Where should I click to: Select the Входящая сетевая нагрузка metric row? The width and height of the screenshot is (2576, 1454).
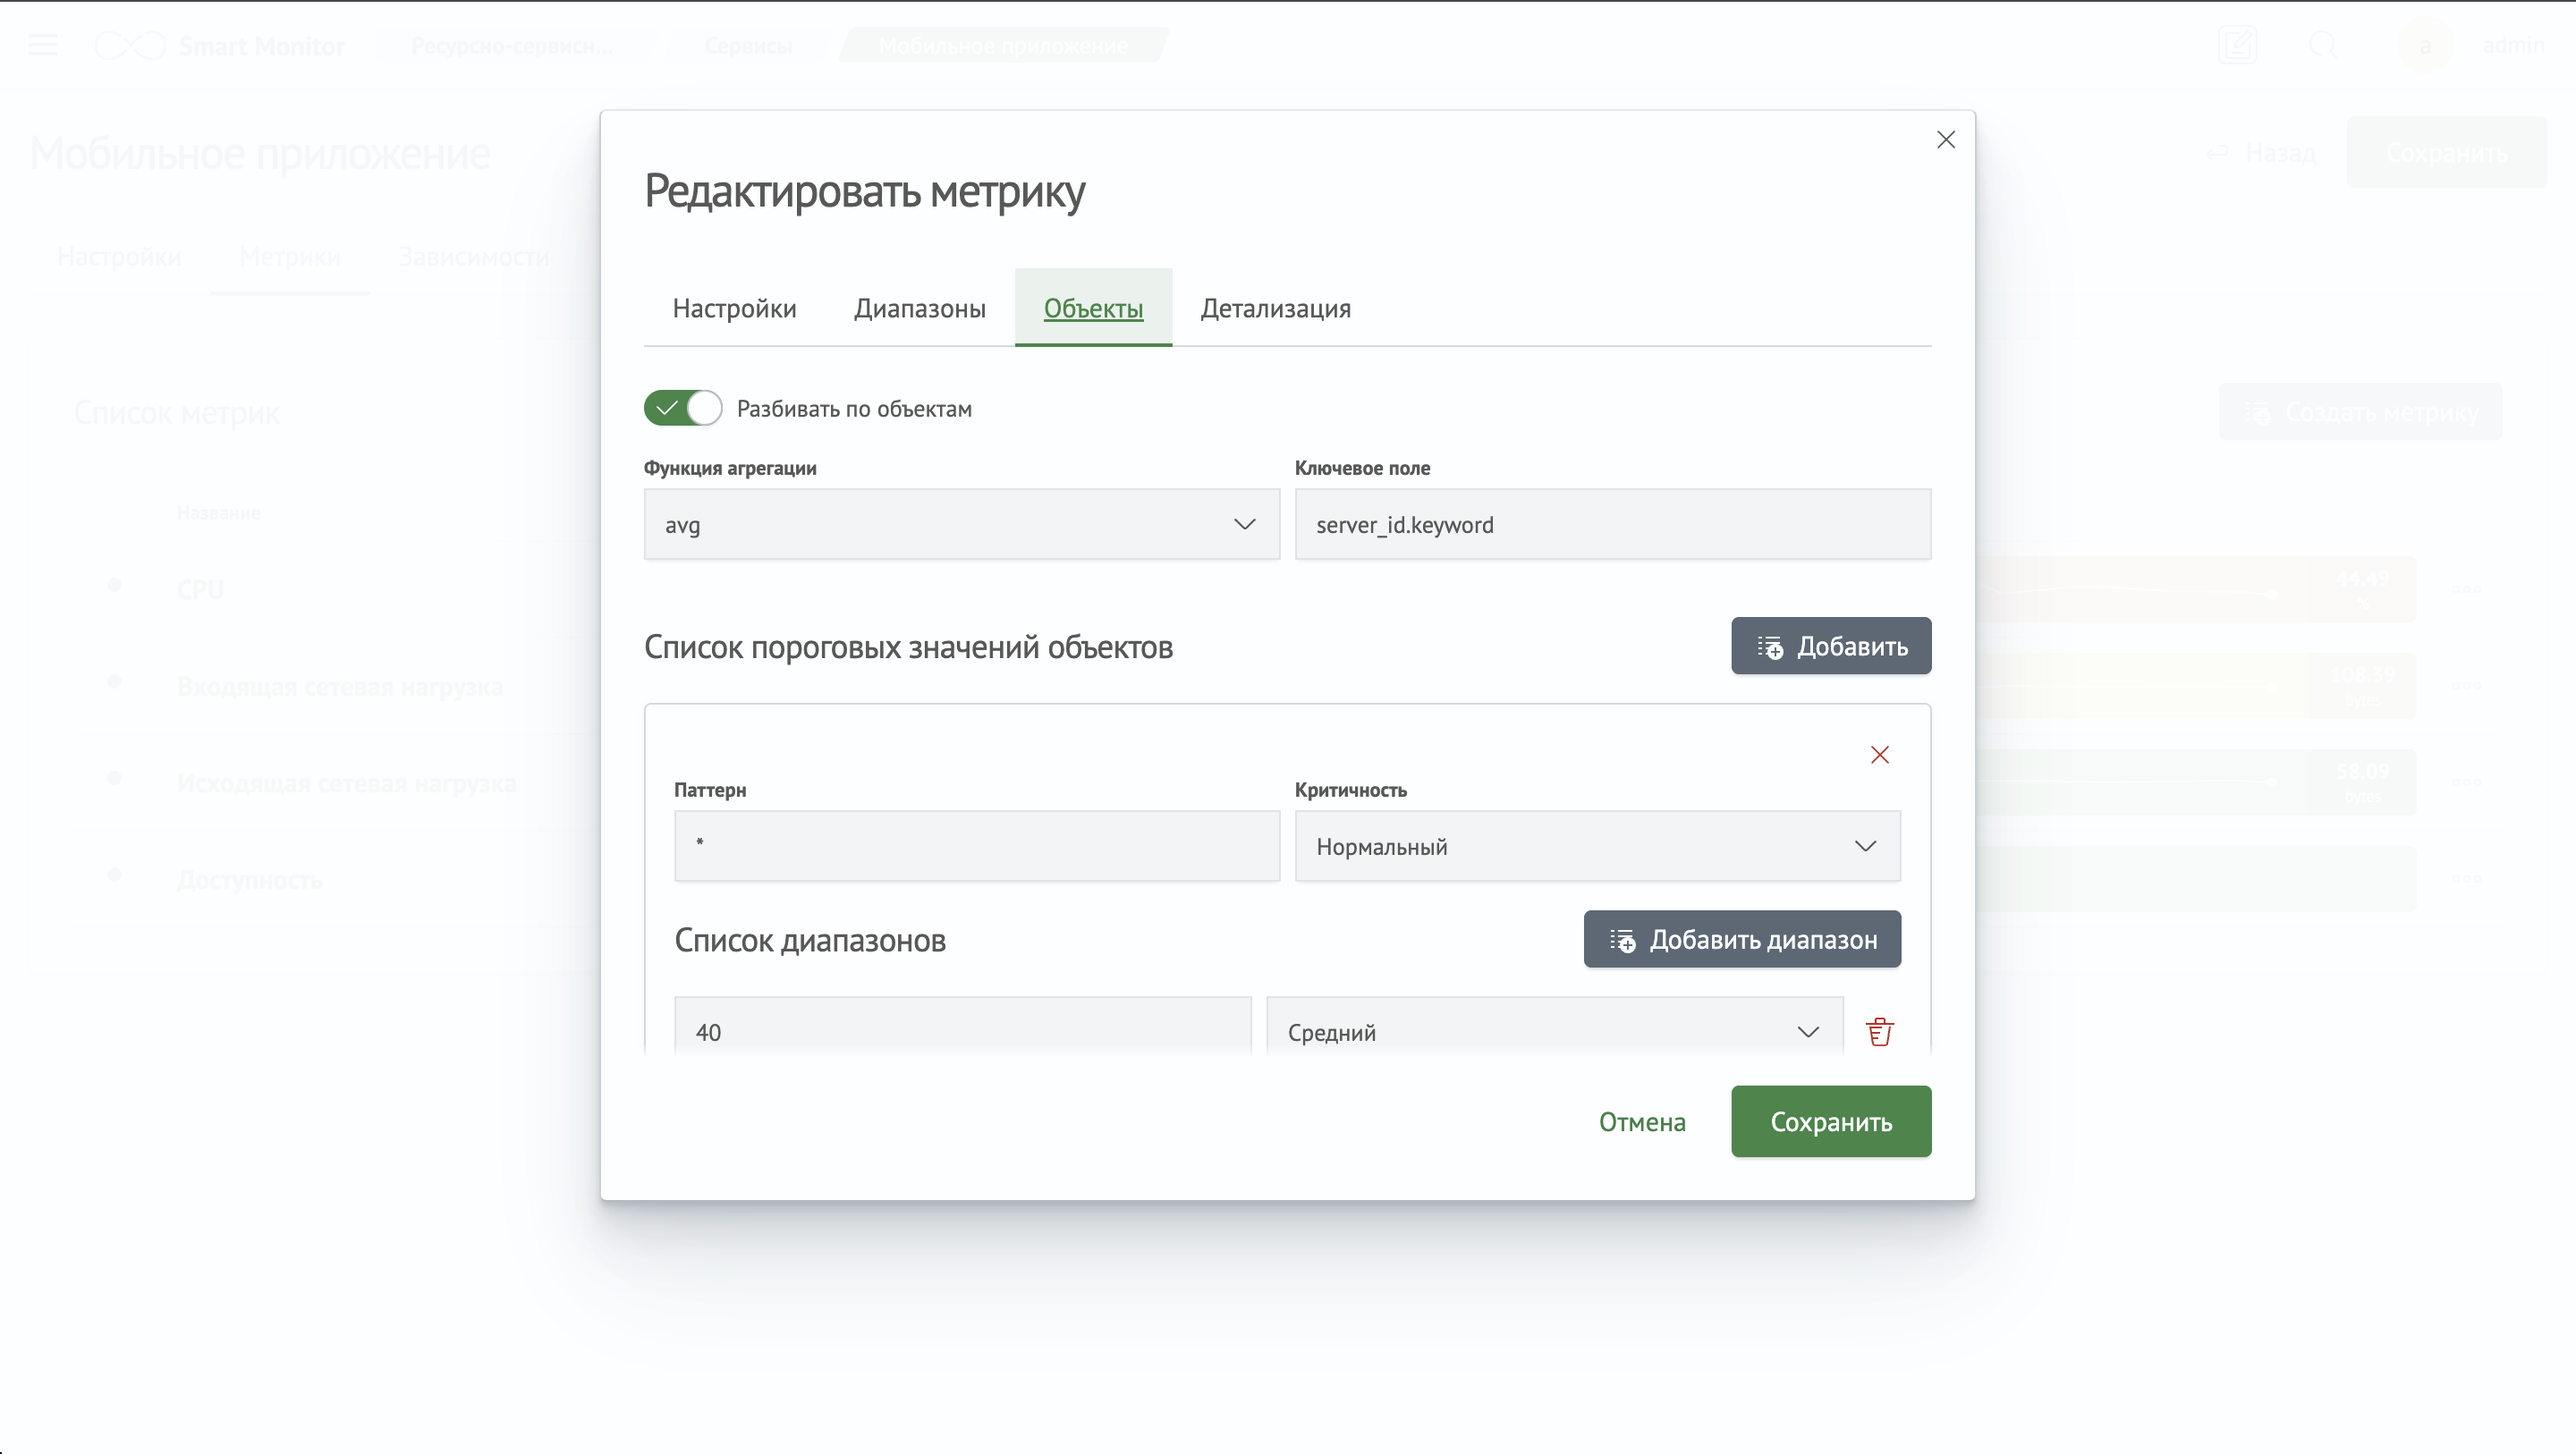pos(340,686)
